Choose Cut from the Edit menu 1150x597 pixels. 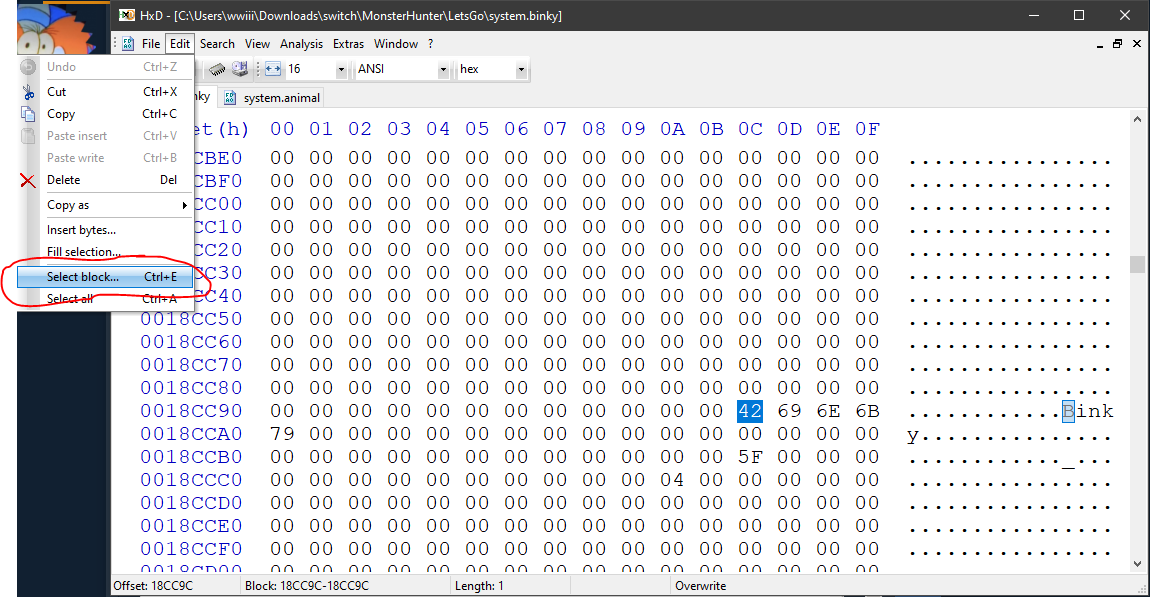tap(105, 92)
